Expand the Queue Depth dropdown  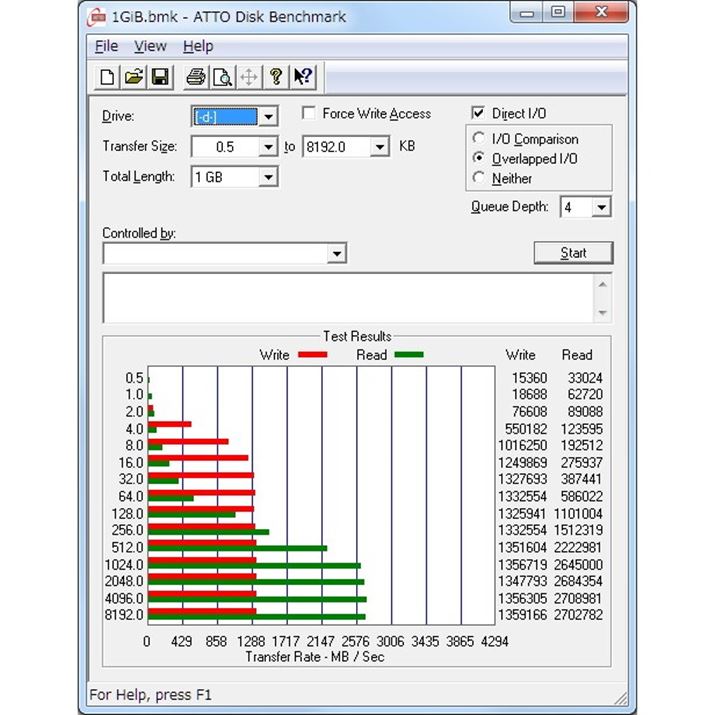click(x=600, y=207)
